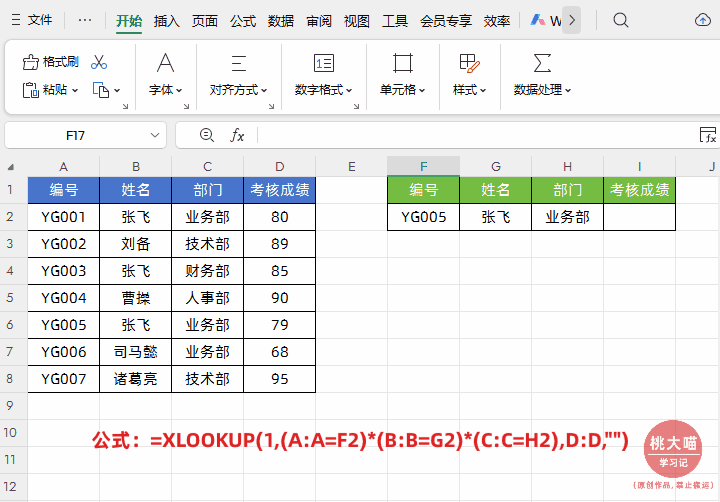Click the 数据处理 sigma icon
720x502 pixels.
542,63
